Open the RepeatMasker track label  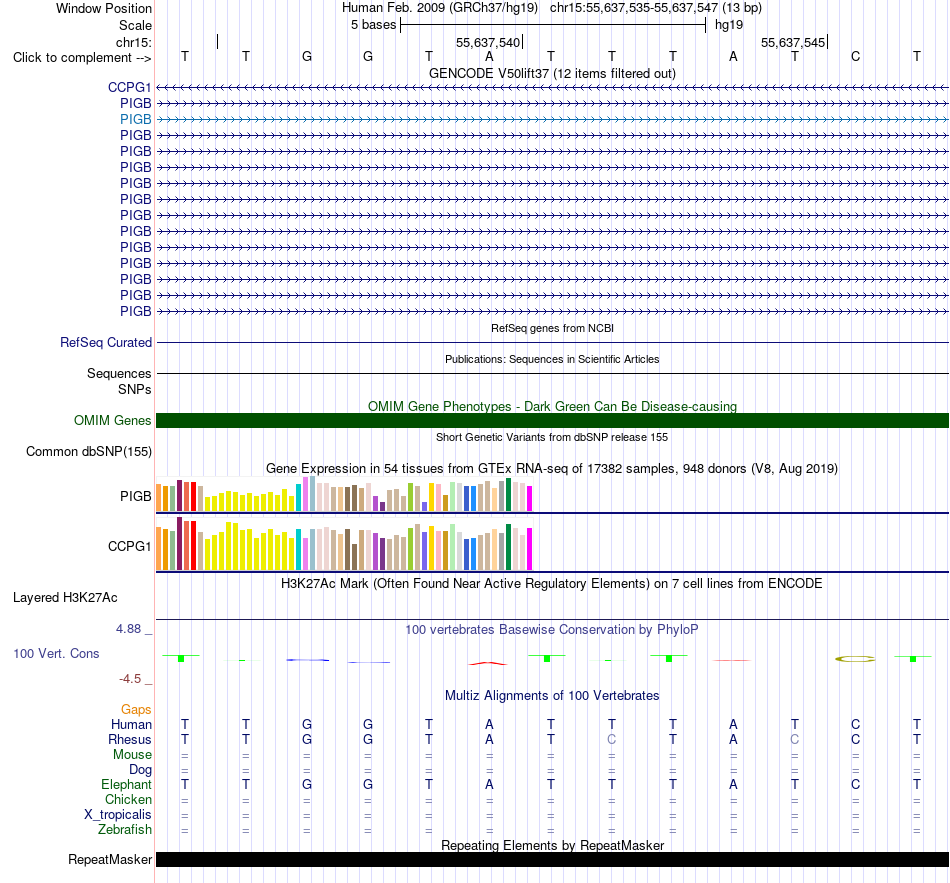(110, 859)
